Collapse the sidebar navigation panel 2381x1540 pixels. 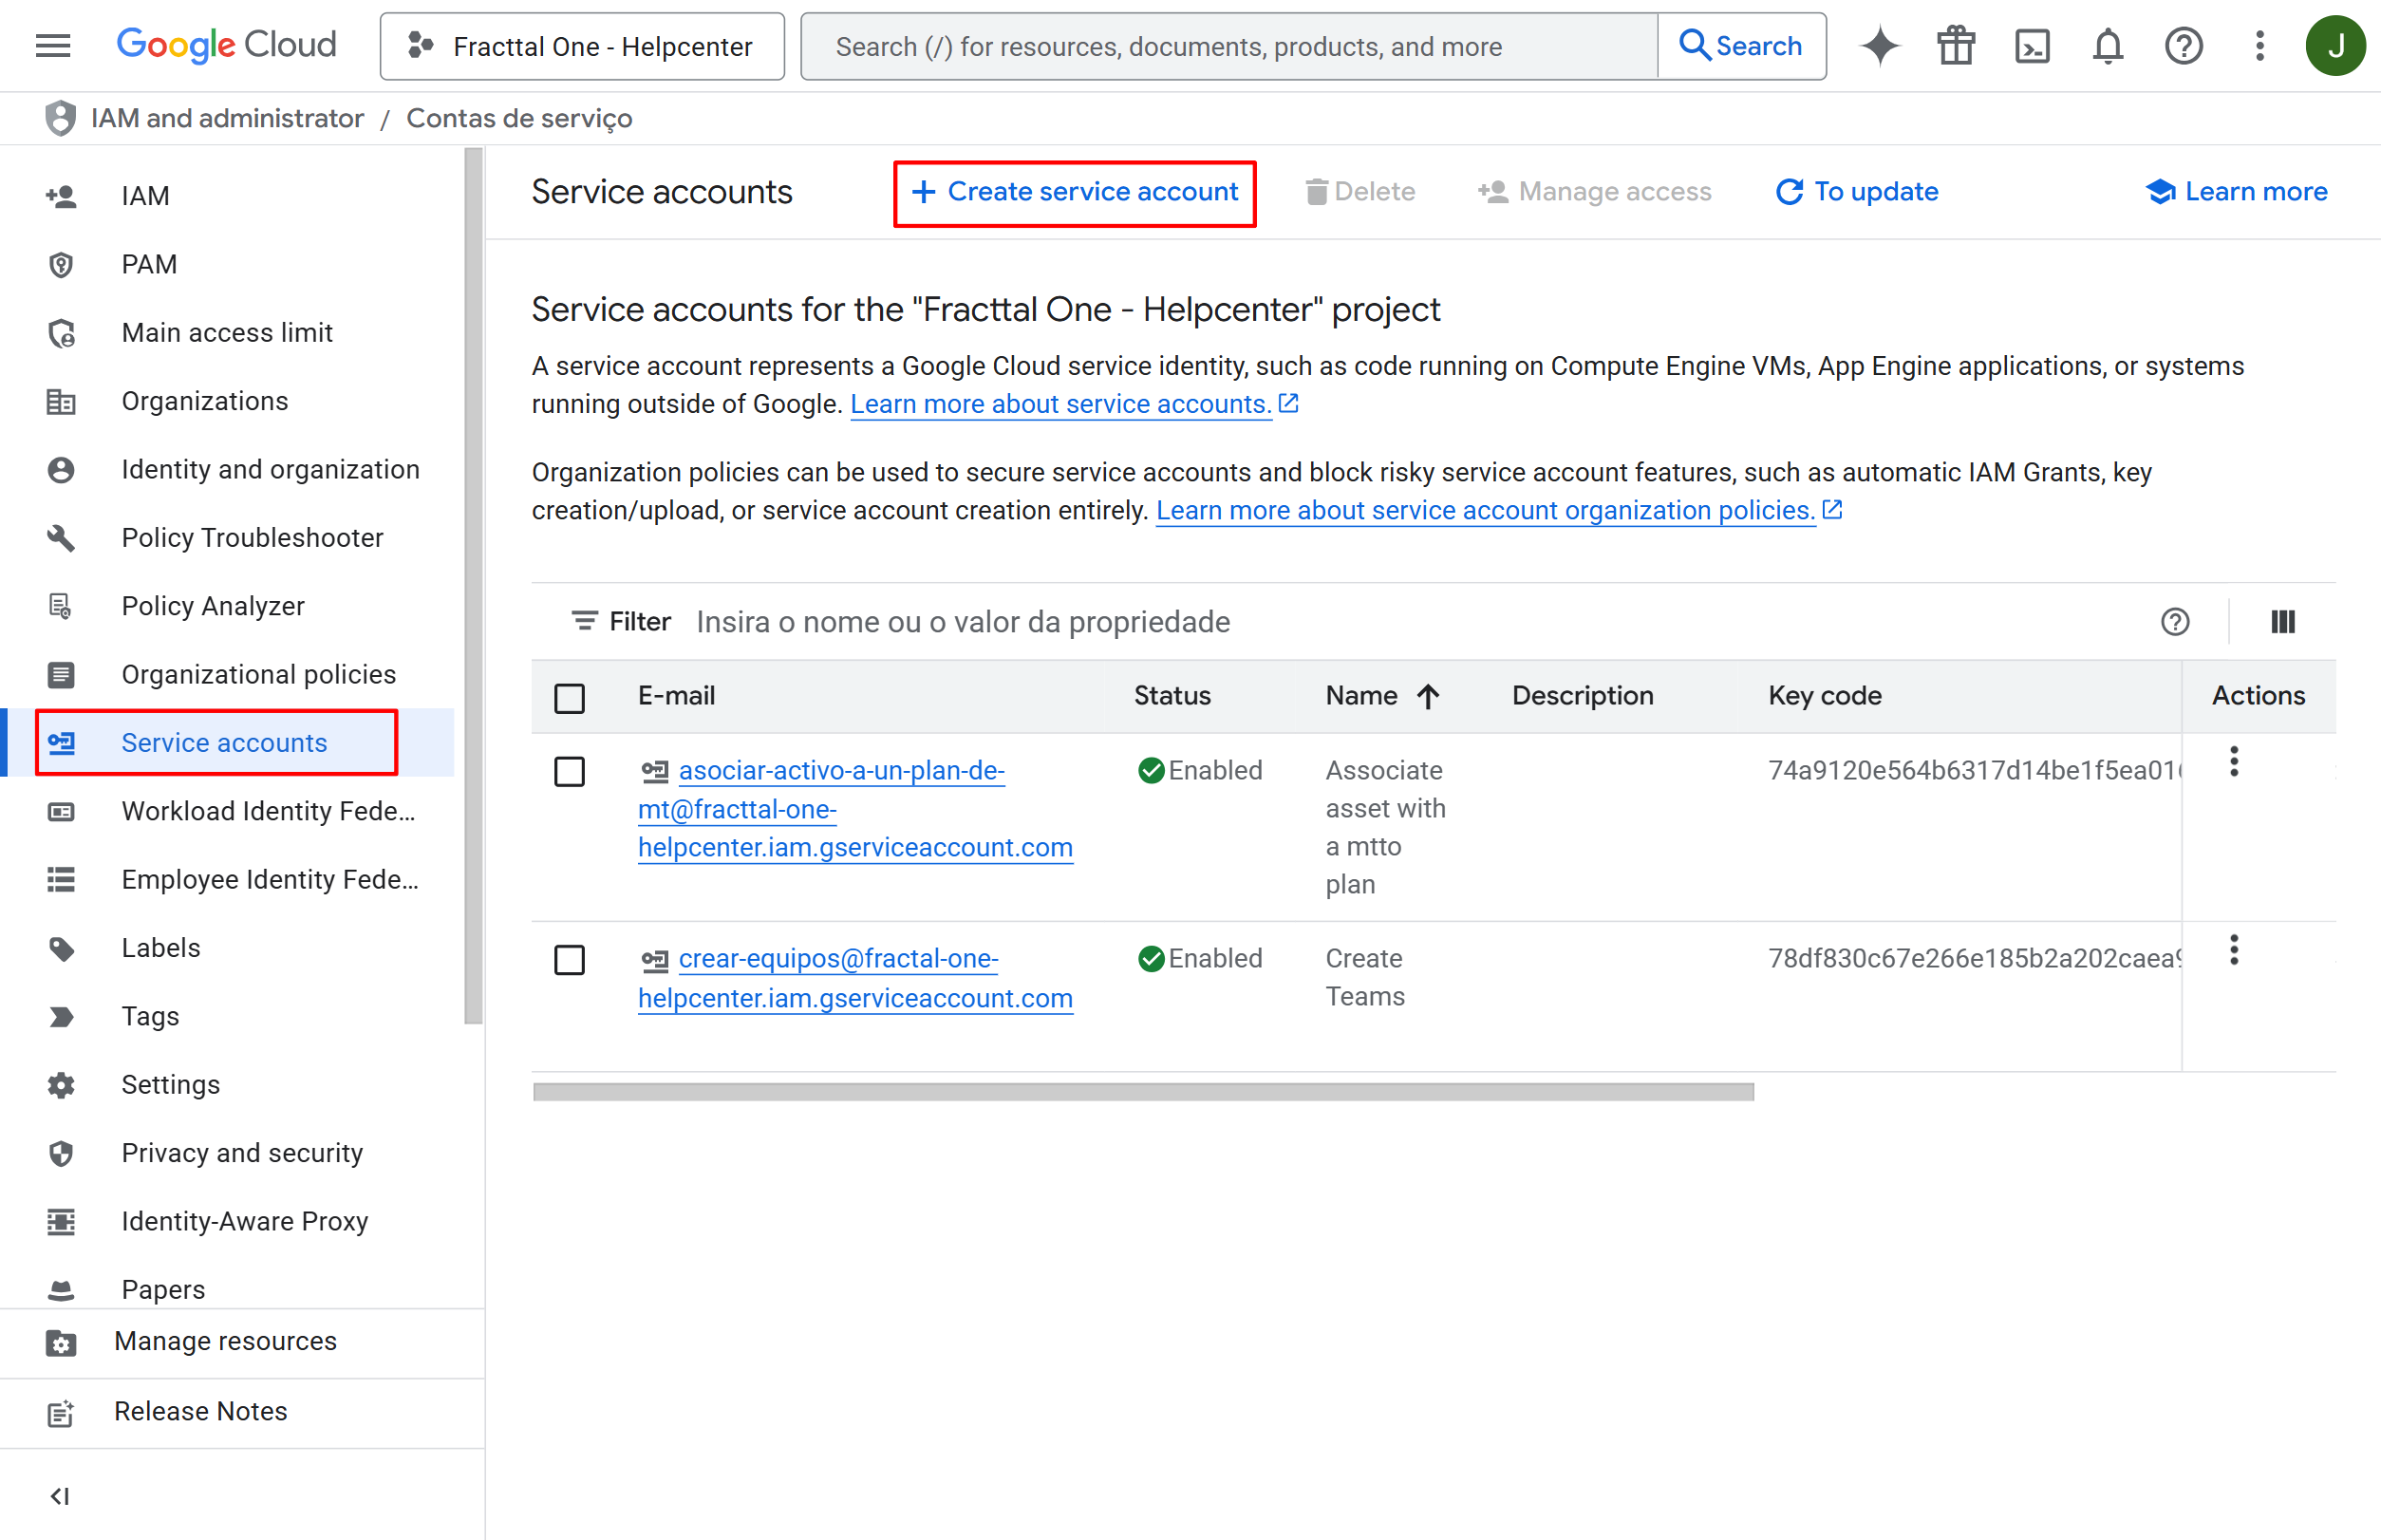pyautogui.click(x=60, y=1496)
